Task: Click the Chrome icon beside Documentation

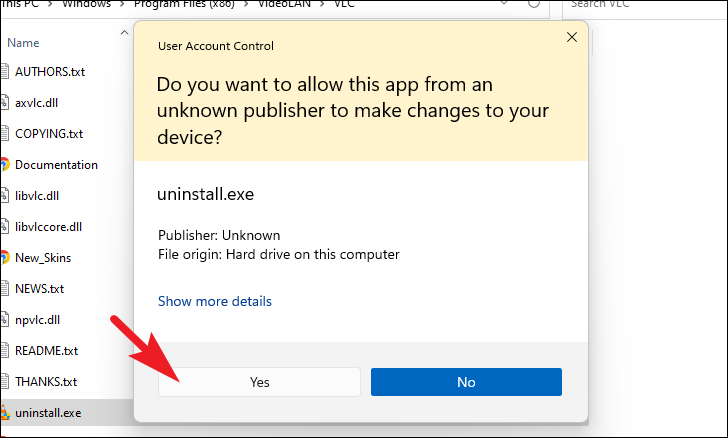Action: (x=4, y=164)
